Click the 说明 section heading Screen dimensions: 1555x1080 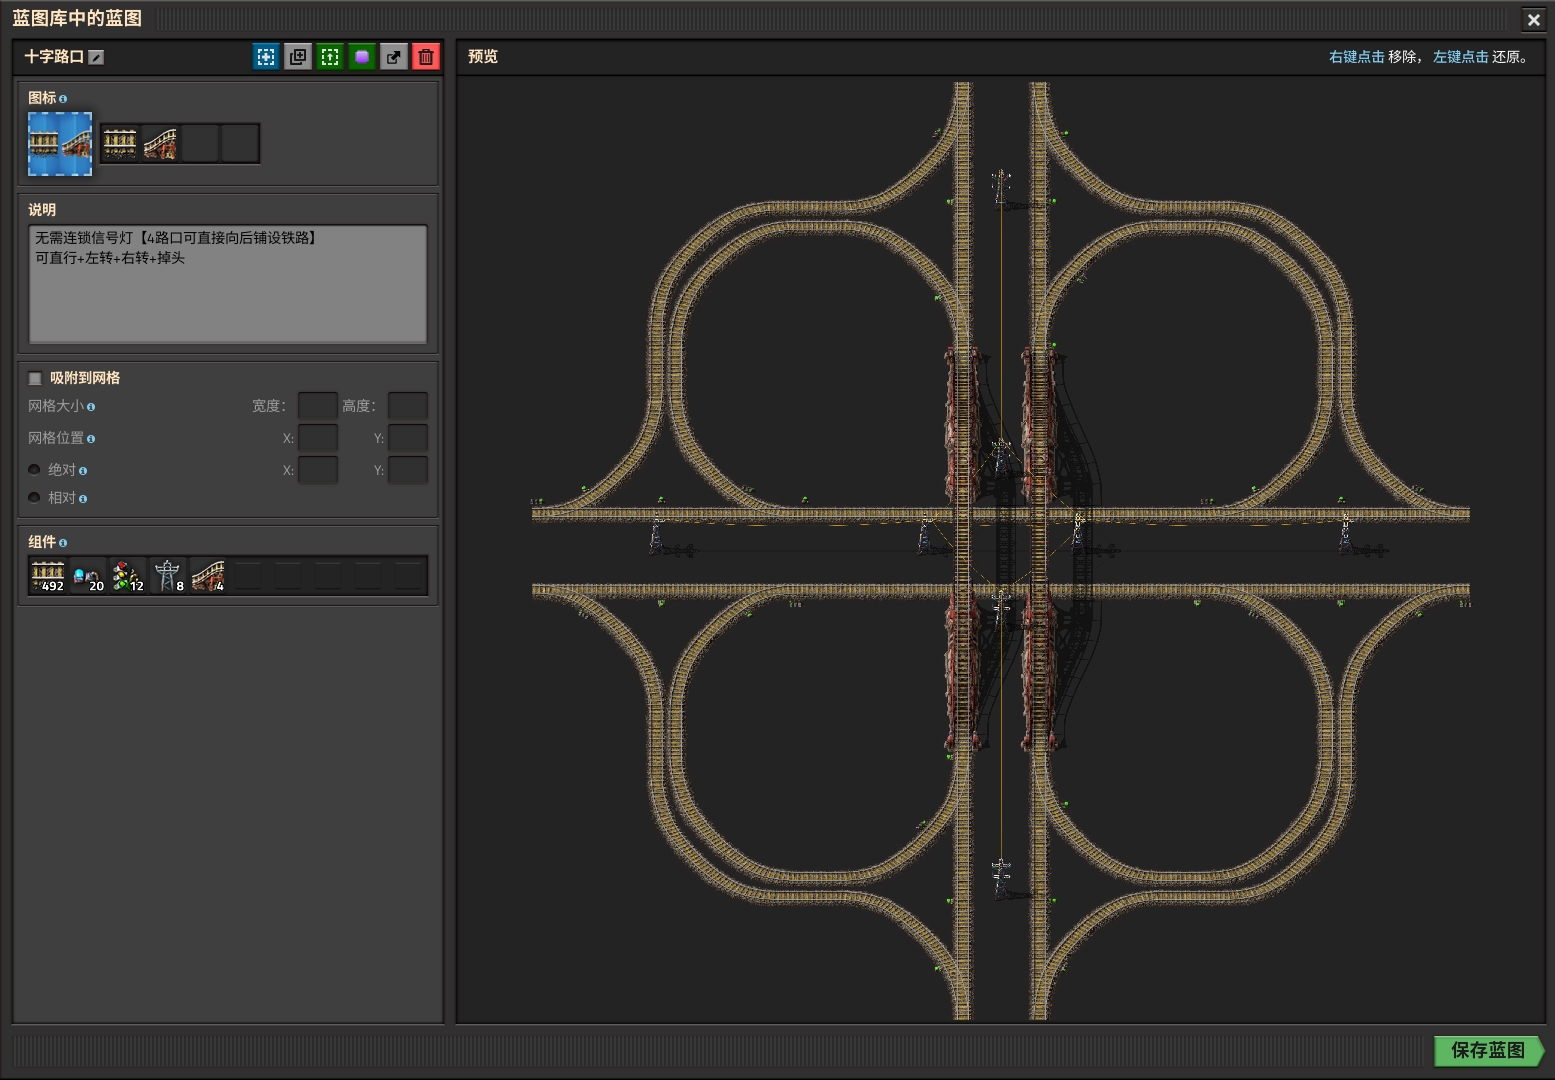42,210
